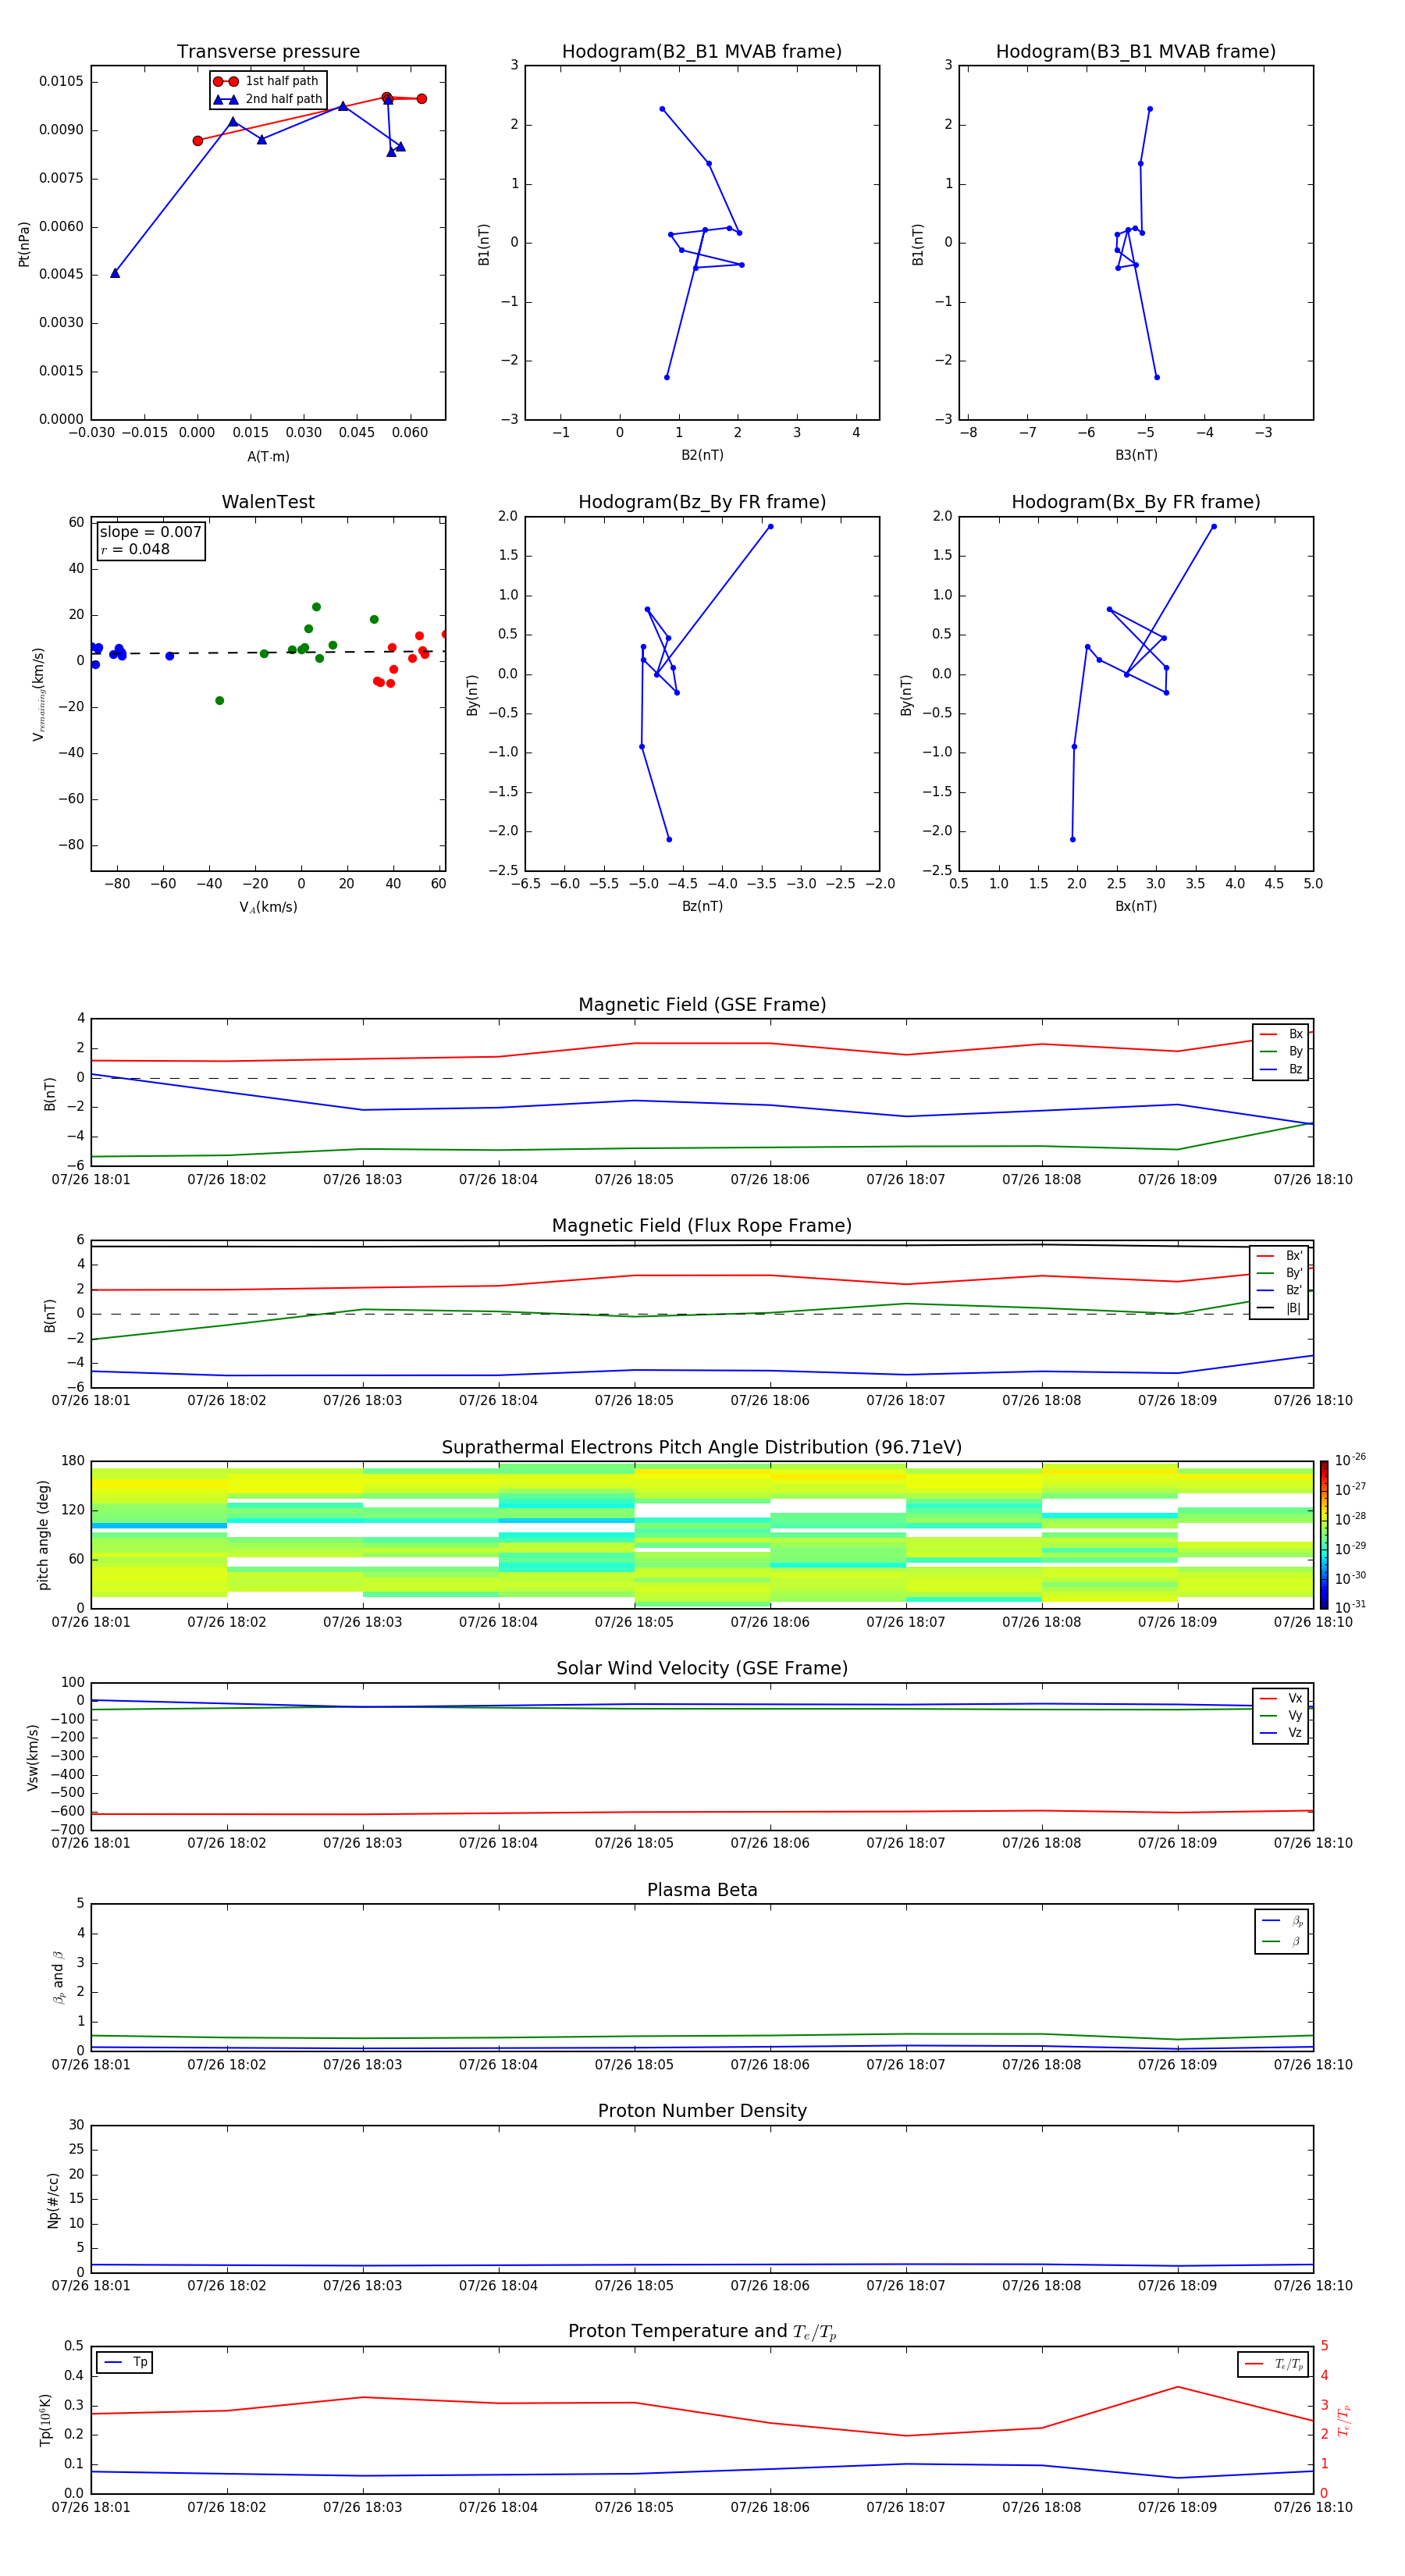Click the 'Vx' legend entry
Image resolution: width=1405 pixels, height=2576 pixels.
1281,1698
